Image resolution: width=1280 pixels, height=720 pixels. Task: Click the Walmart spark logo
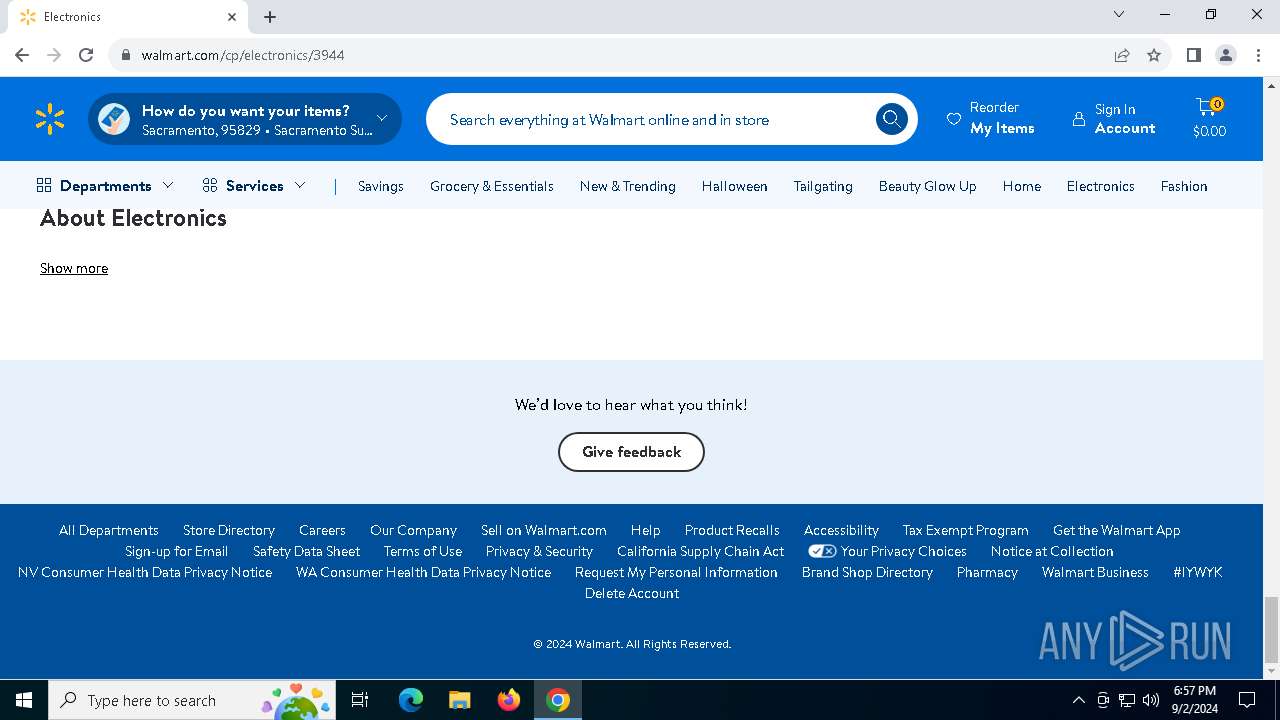tap(49, 119)
